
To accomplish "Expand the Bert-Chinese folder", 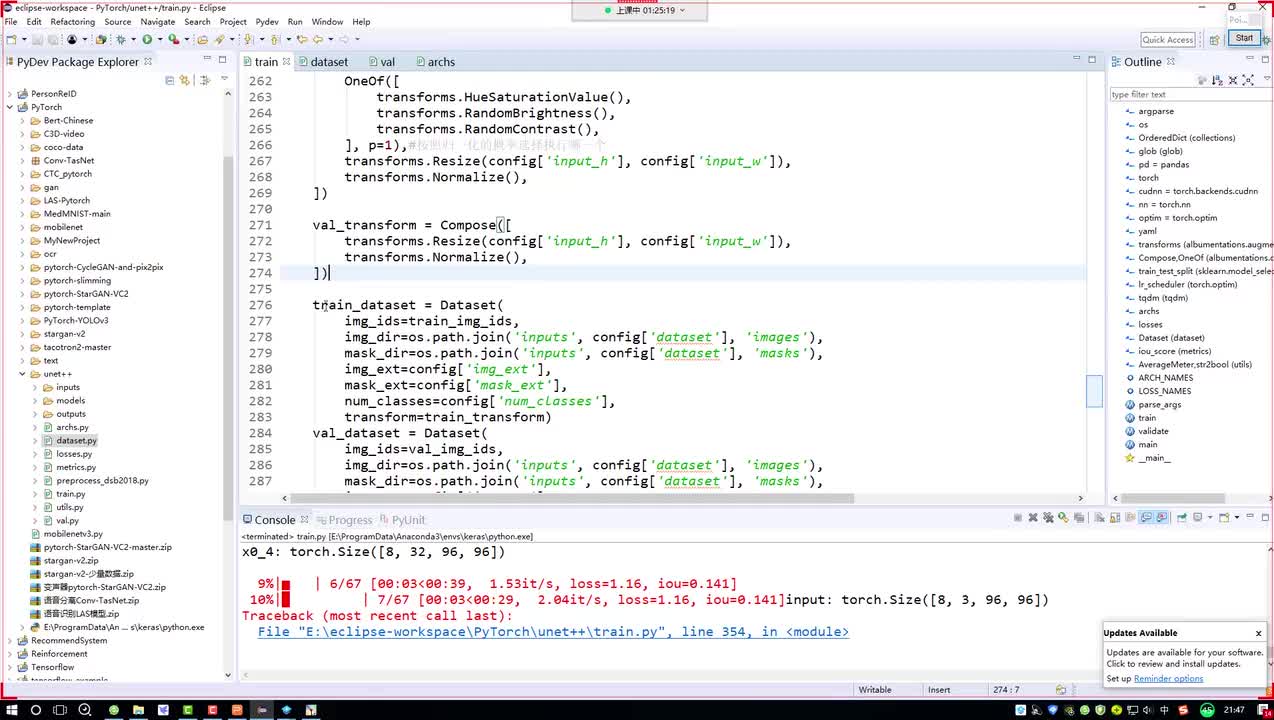I will click(x=23, y=120).
